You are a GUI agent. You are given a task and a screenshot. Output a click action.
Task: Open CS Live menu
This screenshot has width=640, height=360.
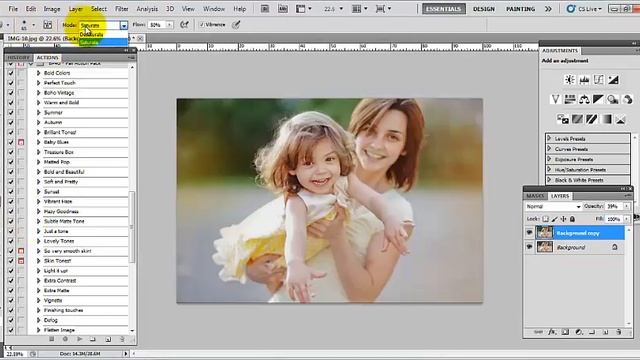[x=584, y=9]
